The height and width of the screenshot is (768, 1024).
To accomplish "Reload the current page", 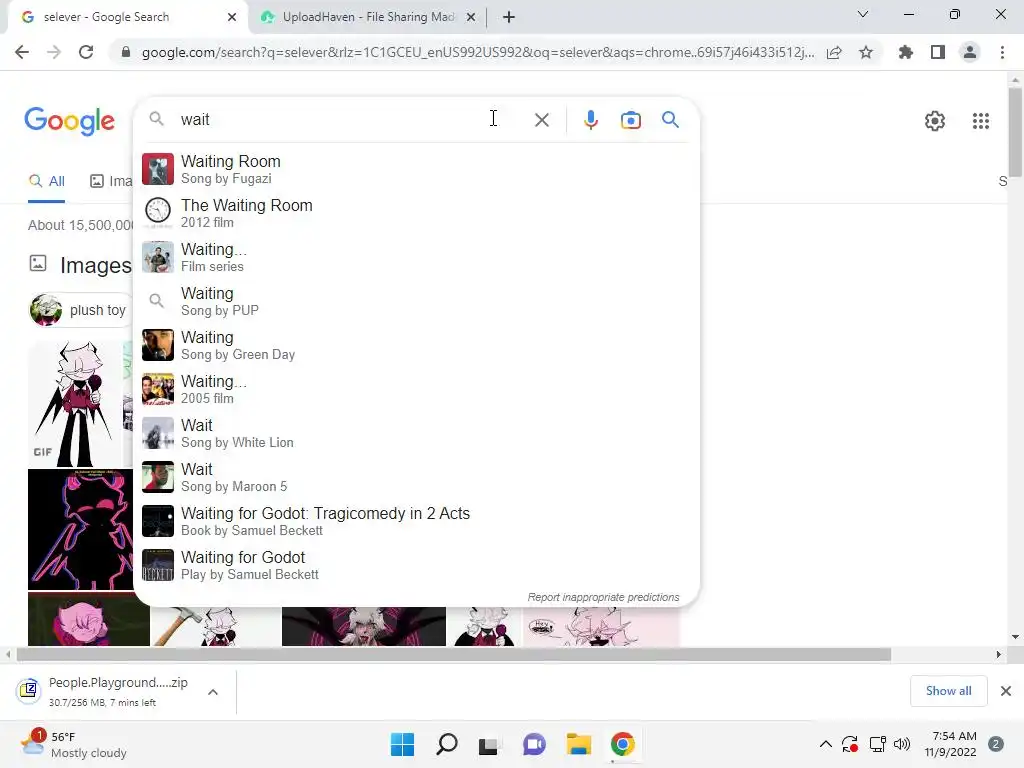I will [x=86, y=52].
